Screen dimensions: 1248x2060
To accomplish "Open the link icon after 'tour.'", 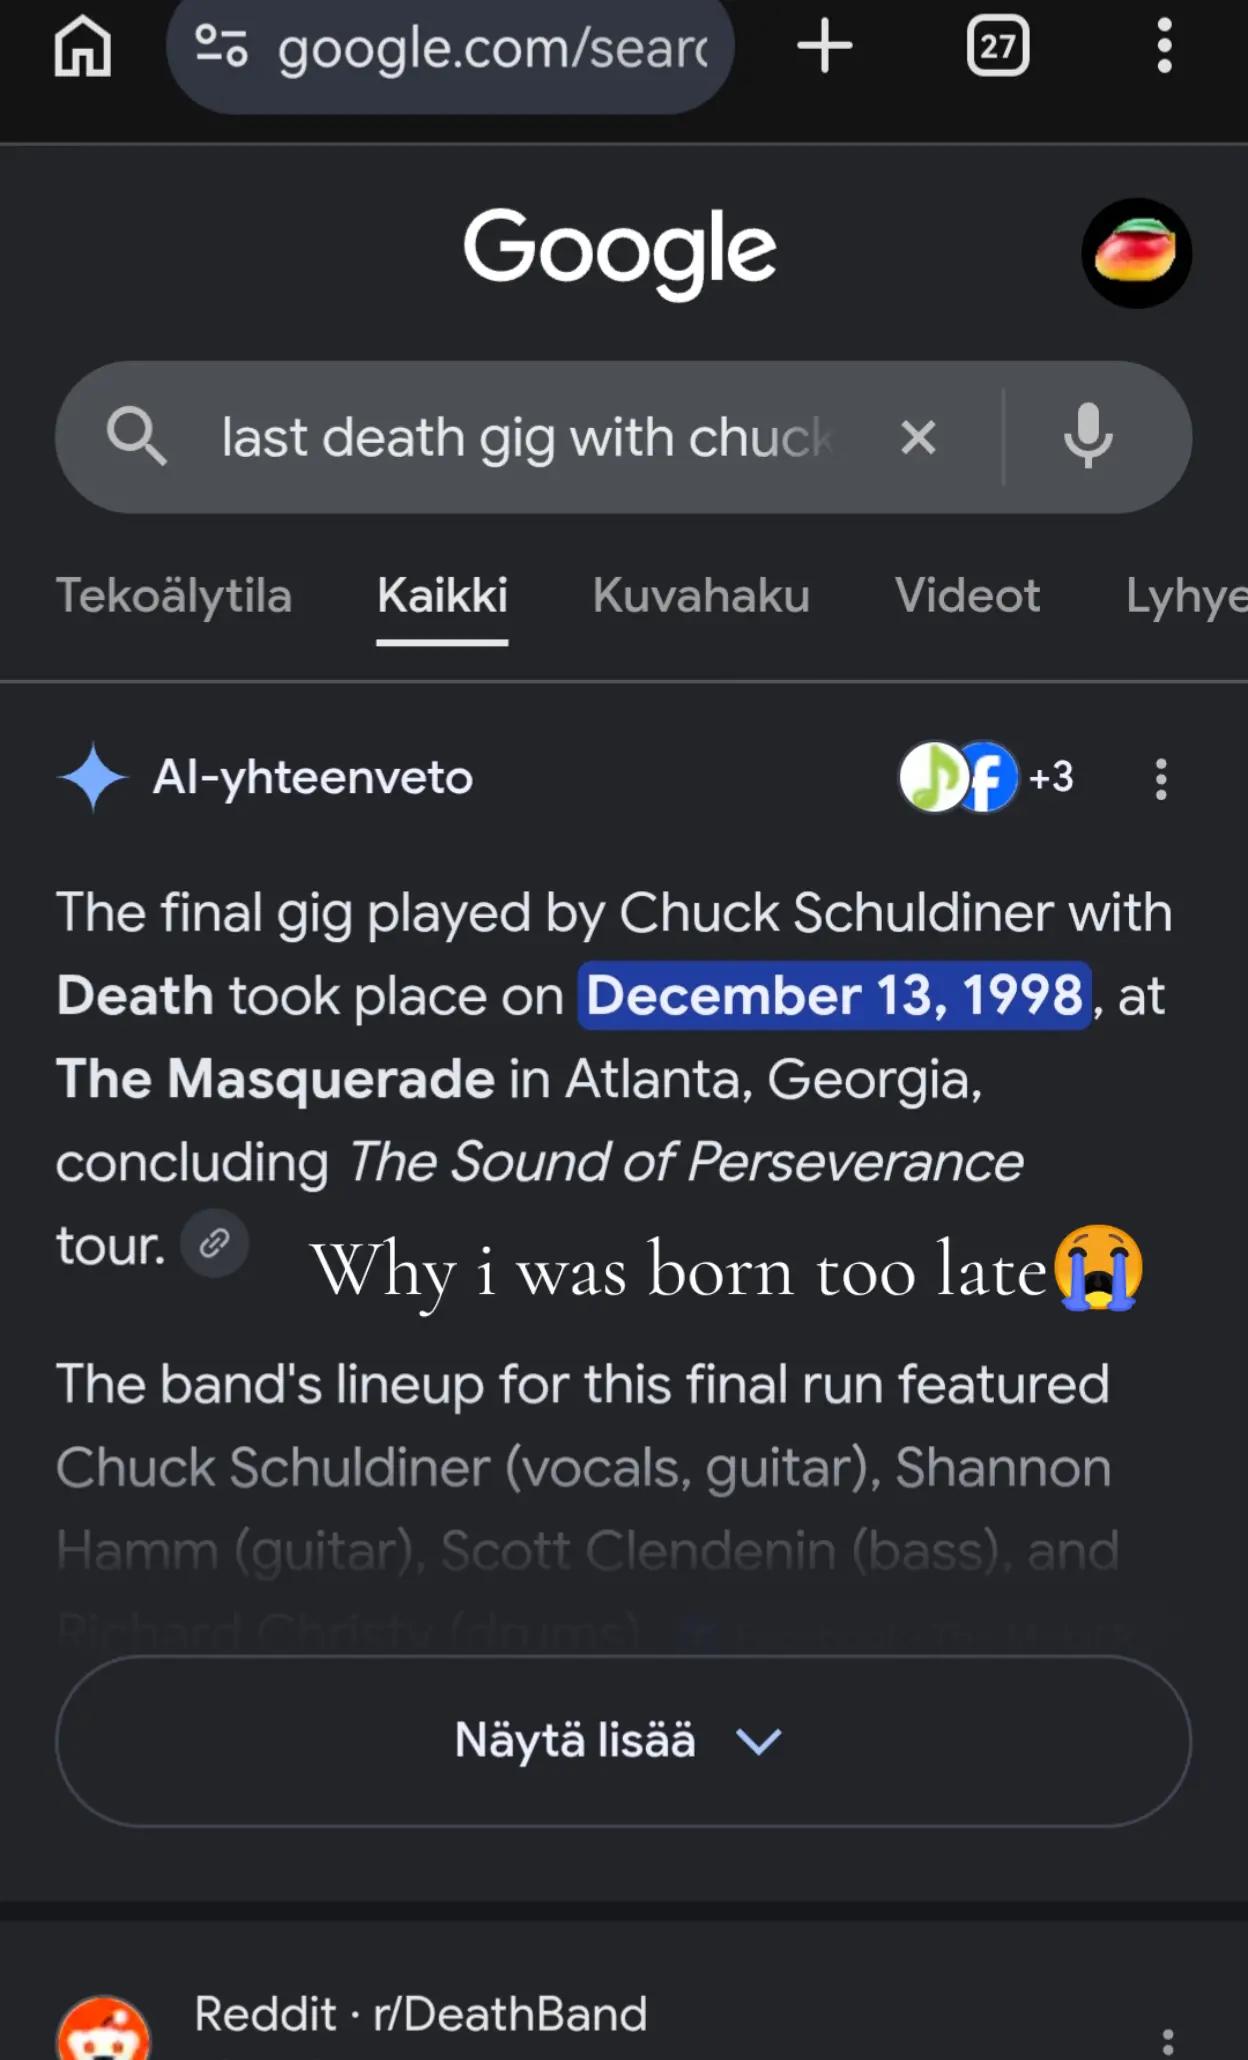I will pos(214,1243).
